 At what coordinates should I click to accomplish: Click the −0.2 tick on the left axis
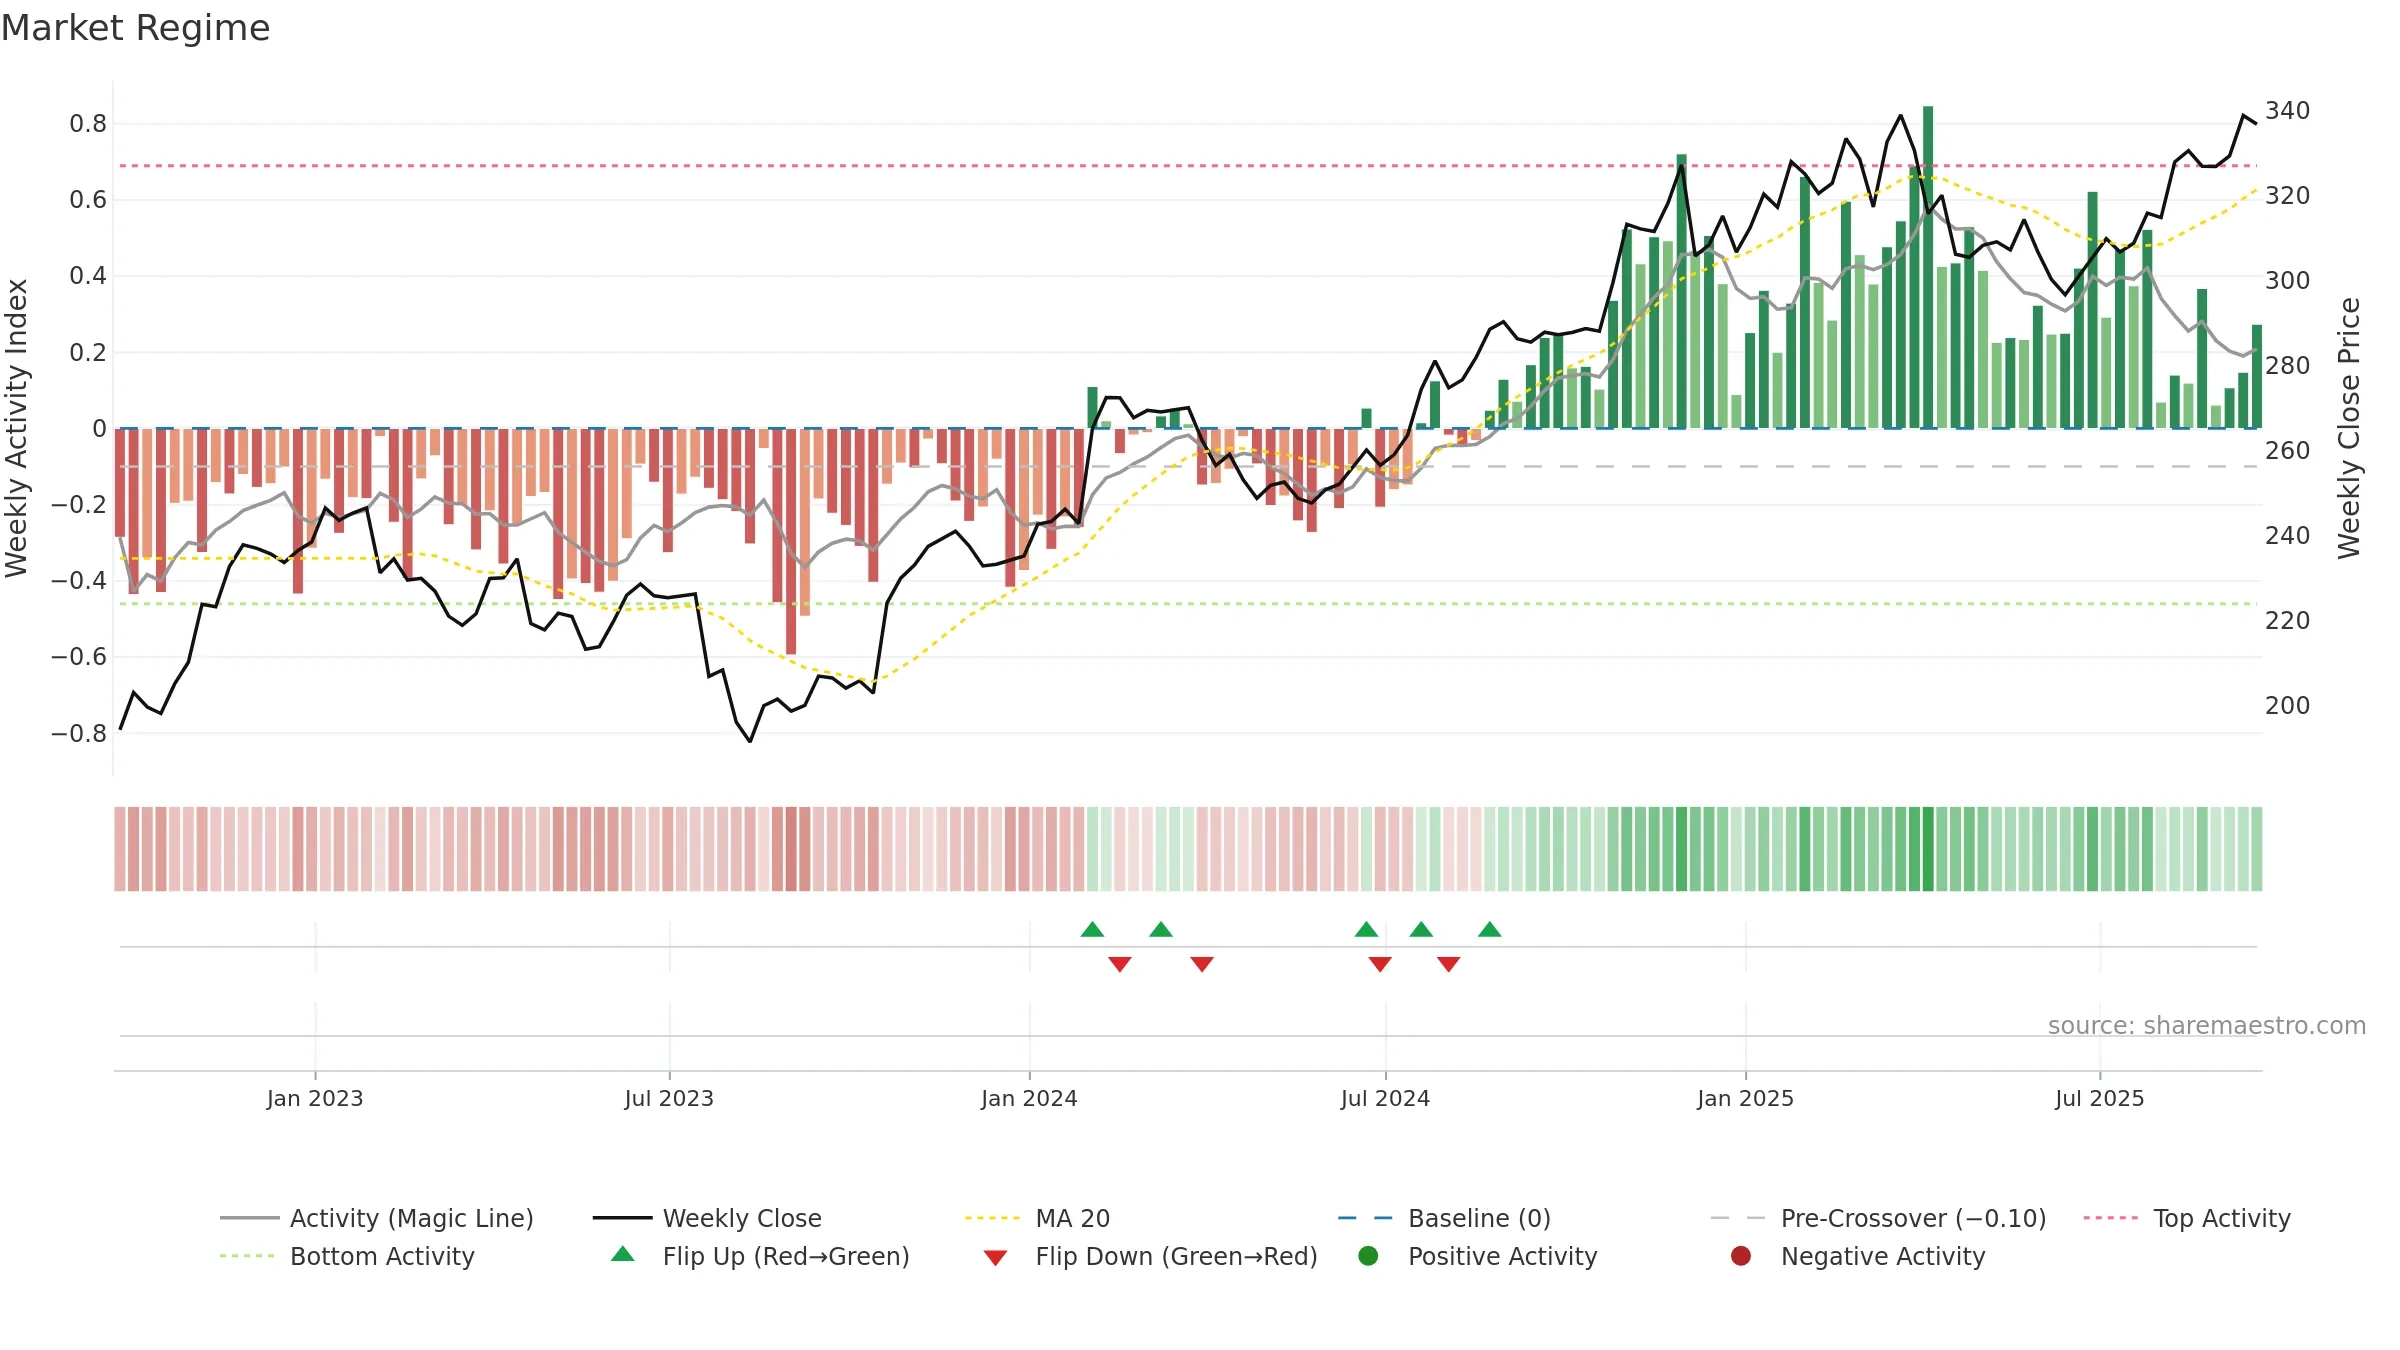coord(79,505)
